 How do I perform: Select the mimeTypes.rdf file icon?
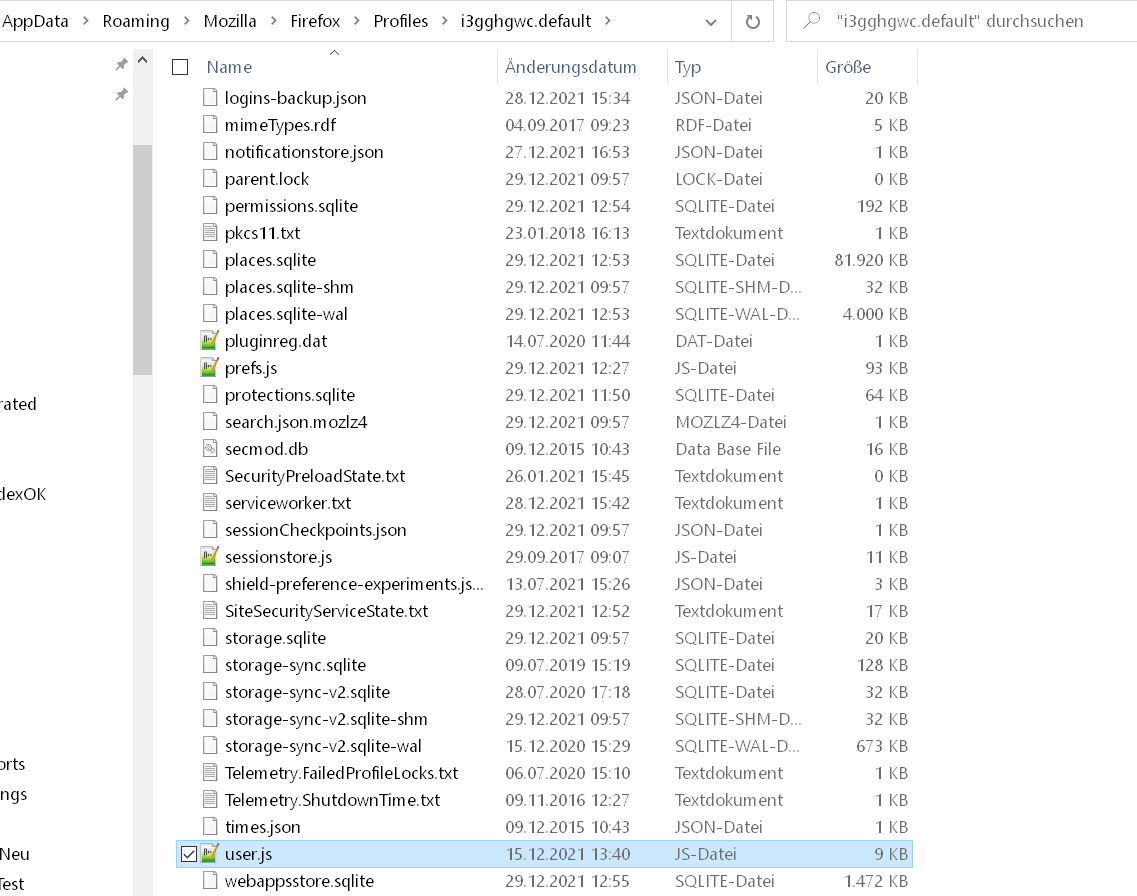210,125
